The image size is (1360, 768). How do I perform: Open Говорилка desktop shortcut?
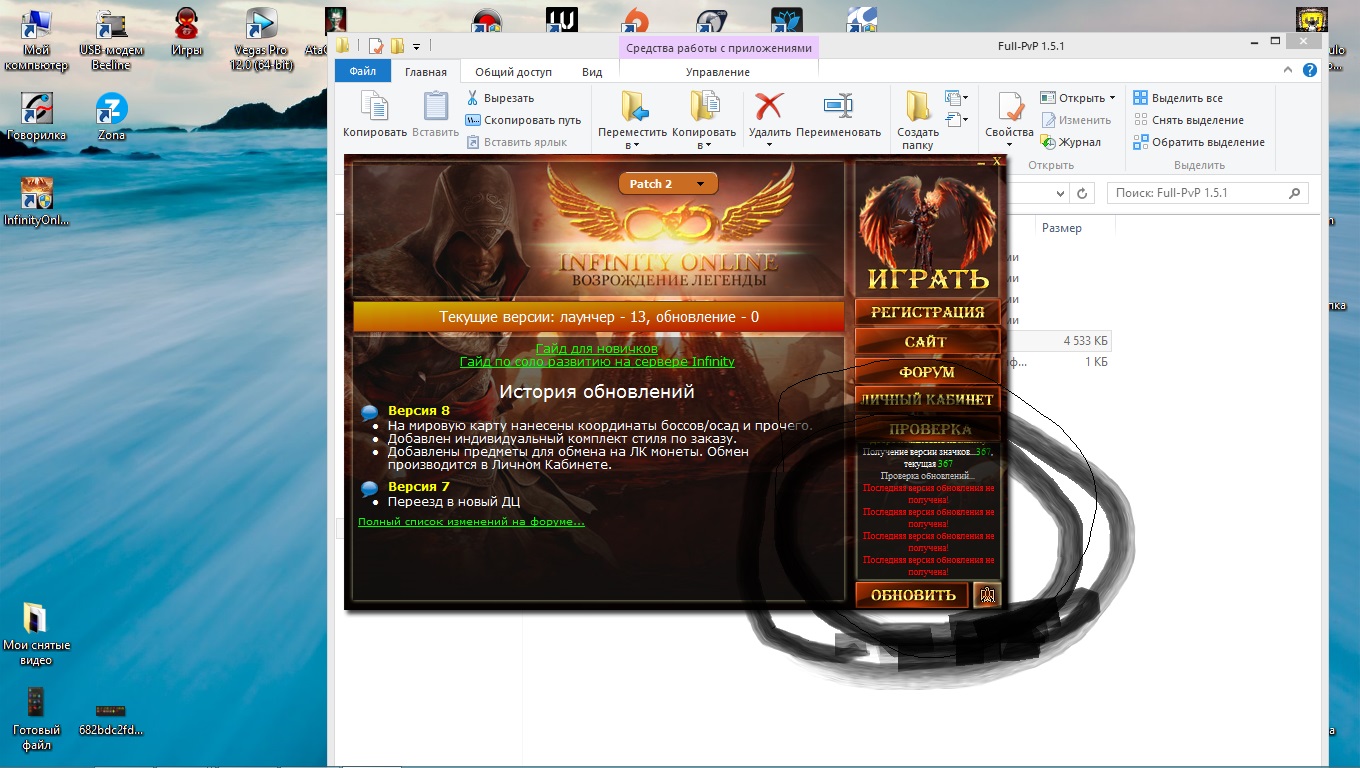(x=37, y=118)
